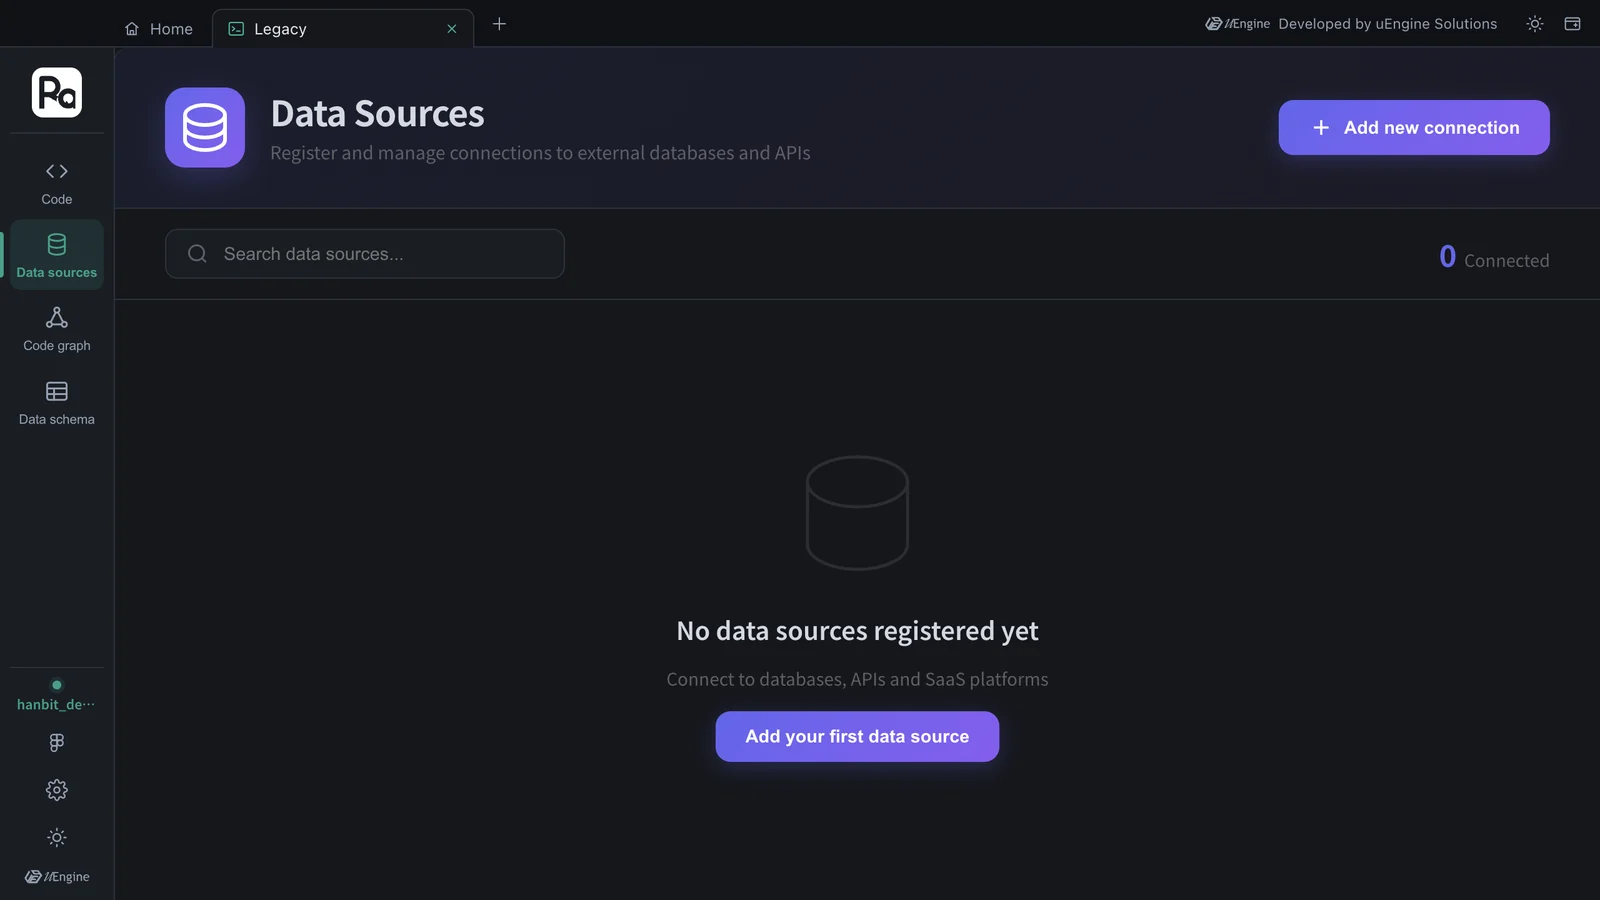Open the Figma-like icon in lower sidebar
Image resolution: width=1600 pixels, height=900 pixels.
pyautogui.click(x=57, y=742)
